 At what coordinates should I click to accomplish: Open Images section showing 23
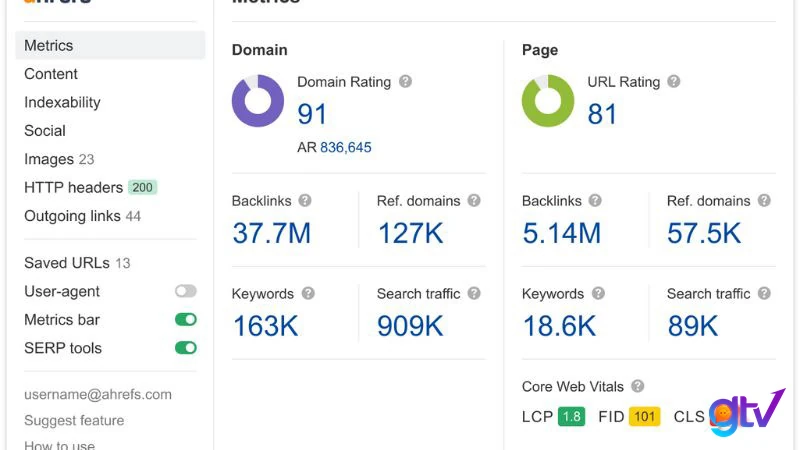point(59,159)
